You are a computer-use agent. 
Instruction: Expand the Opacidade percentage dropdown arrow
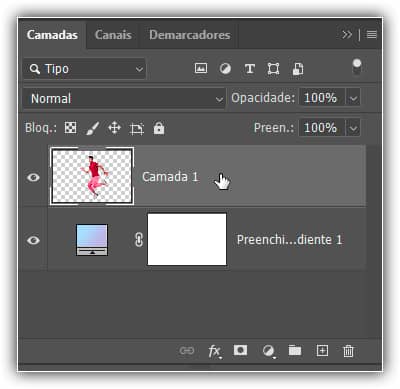(353, 98)
